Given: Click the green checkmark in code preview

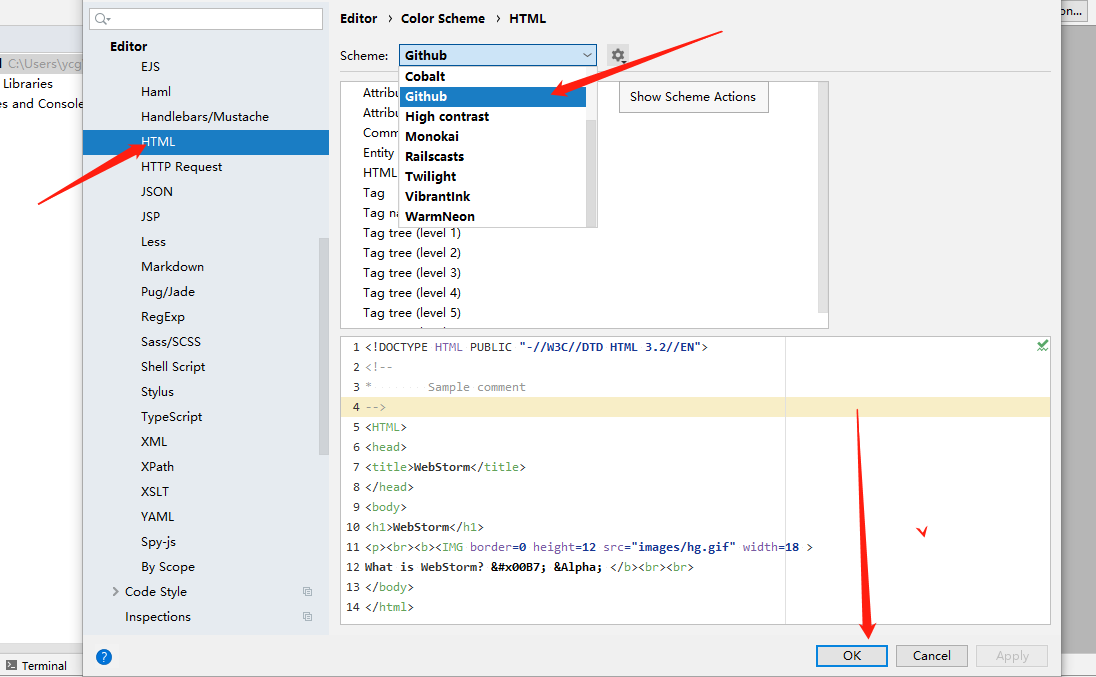Looking at the screenshot, I should pyautogui.click(x=1042, y=345).
